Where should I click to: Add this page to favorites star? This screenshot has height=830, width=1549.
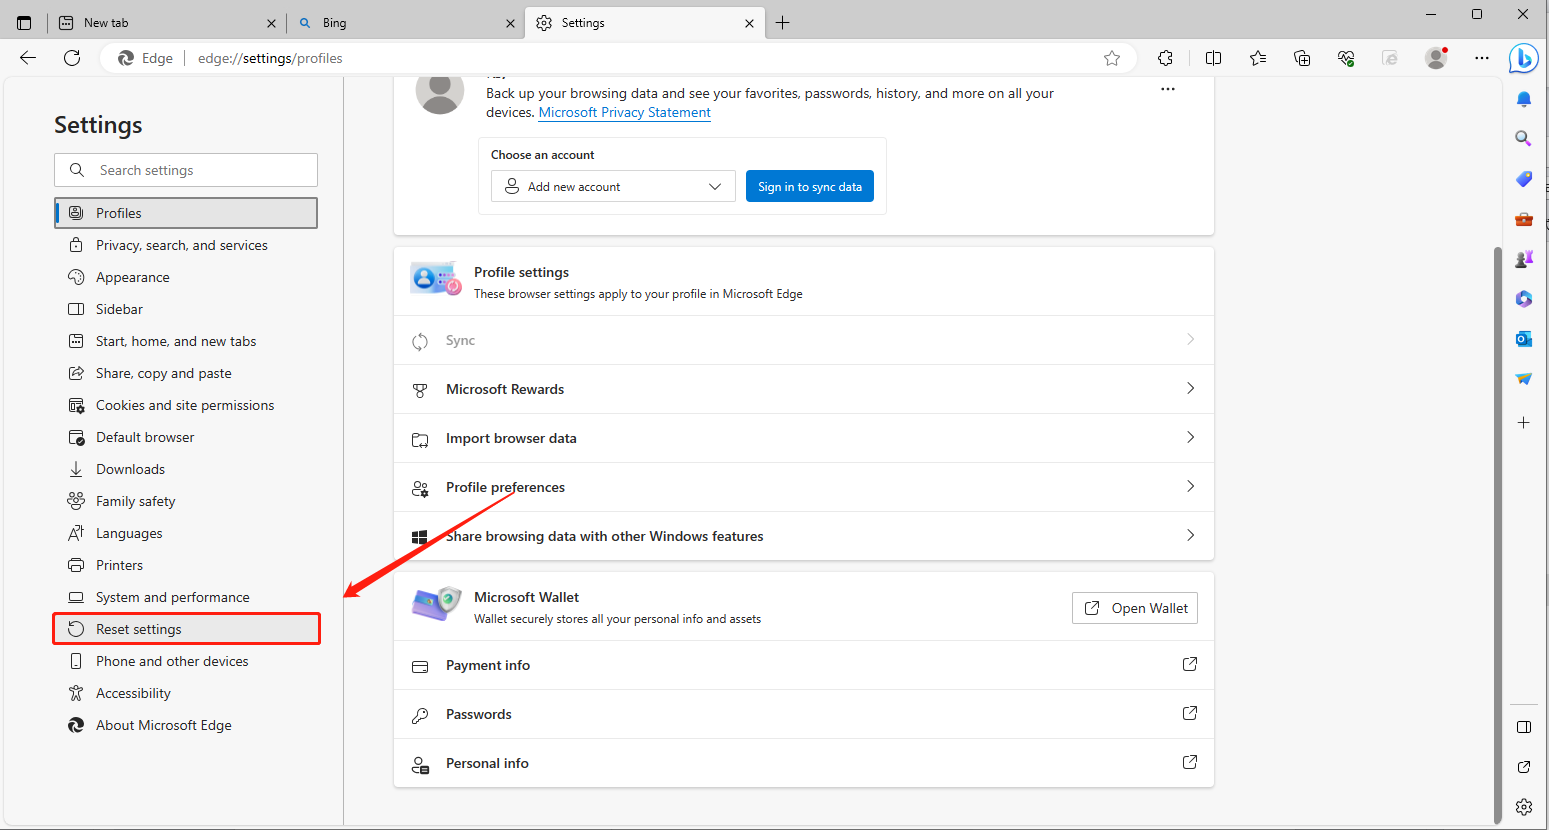click(x=1111, y=58)
